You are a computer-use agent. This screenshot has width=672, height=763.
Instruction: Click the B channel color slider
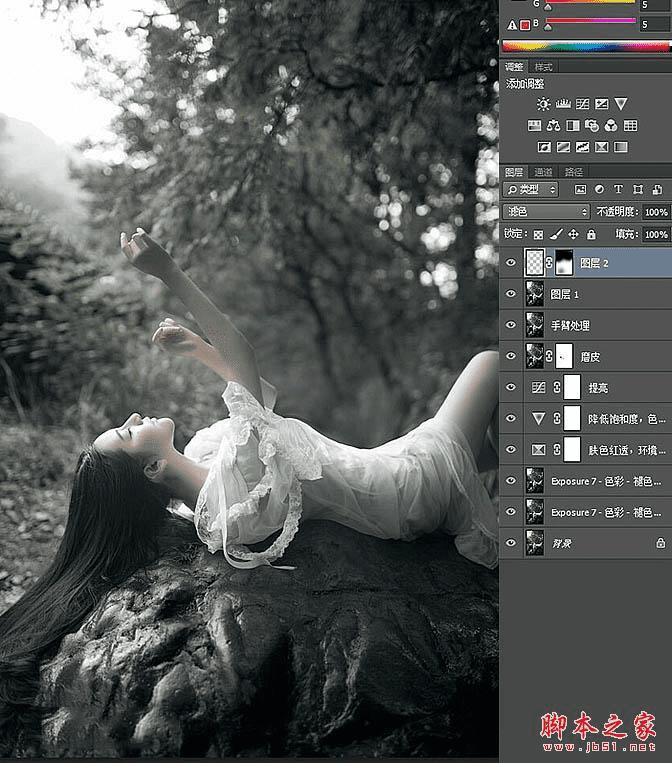coord(591,21)
